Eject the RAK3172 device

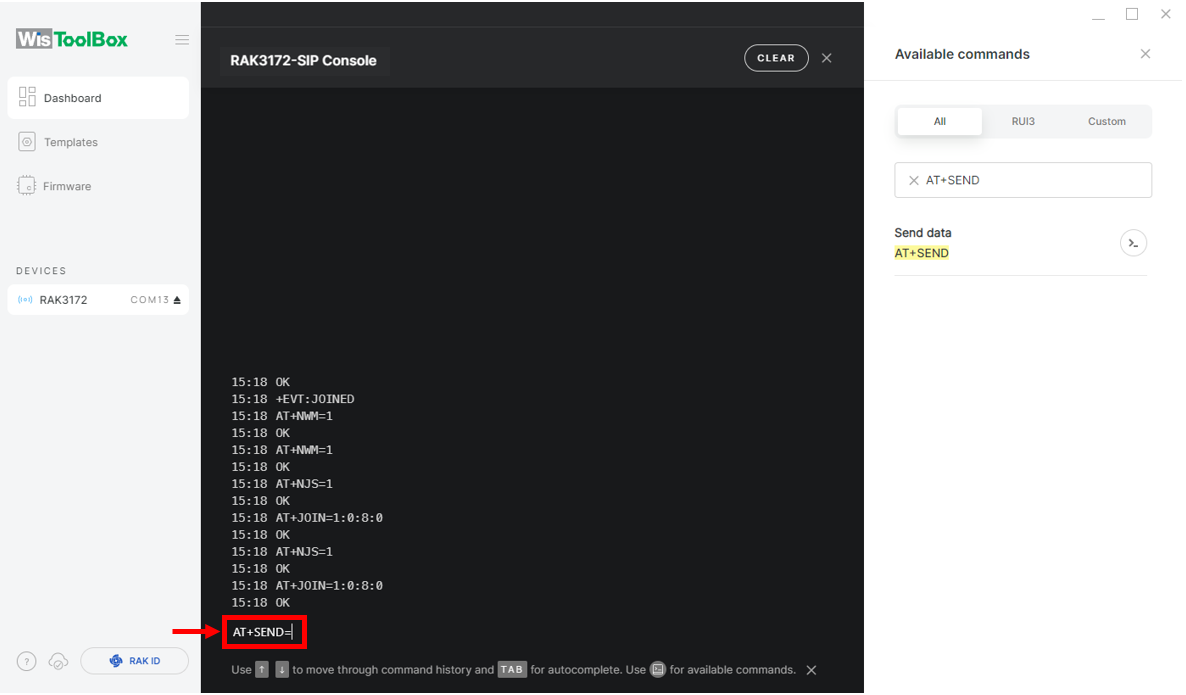177,299
